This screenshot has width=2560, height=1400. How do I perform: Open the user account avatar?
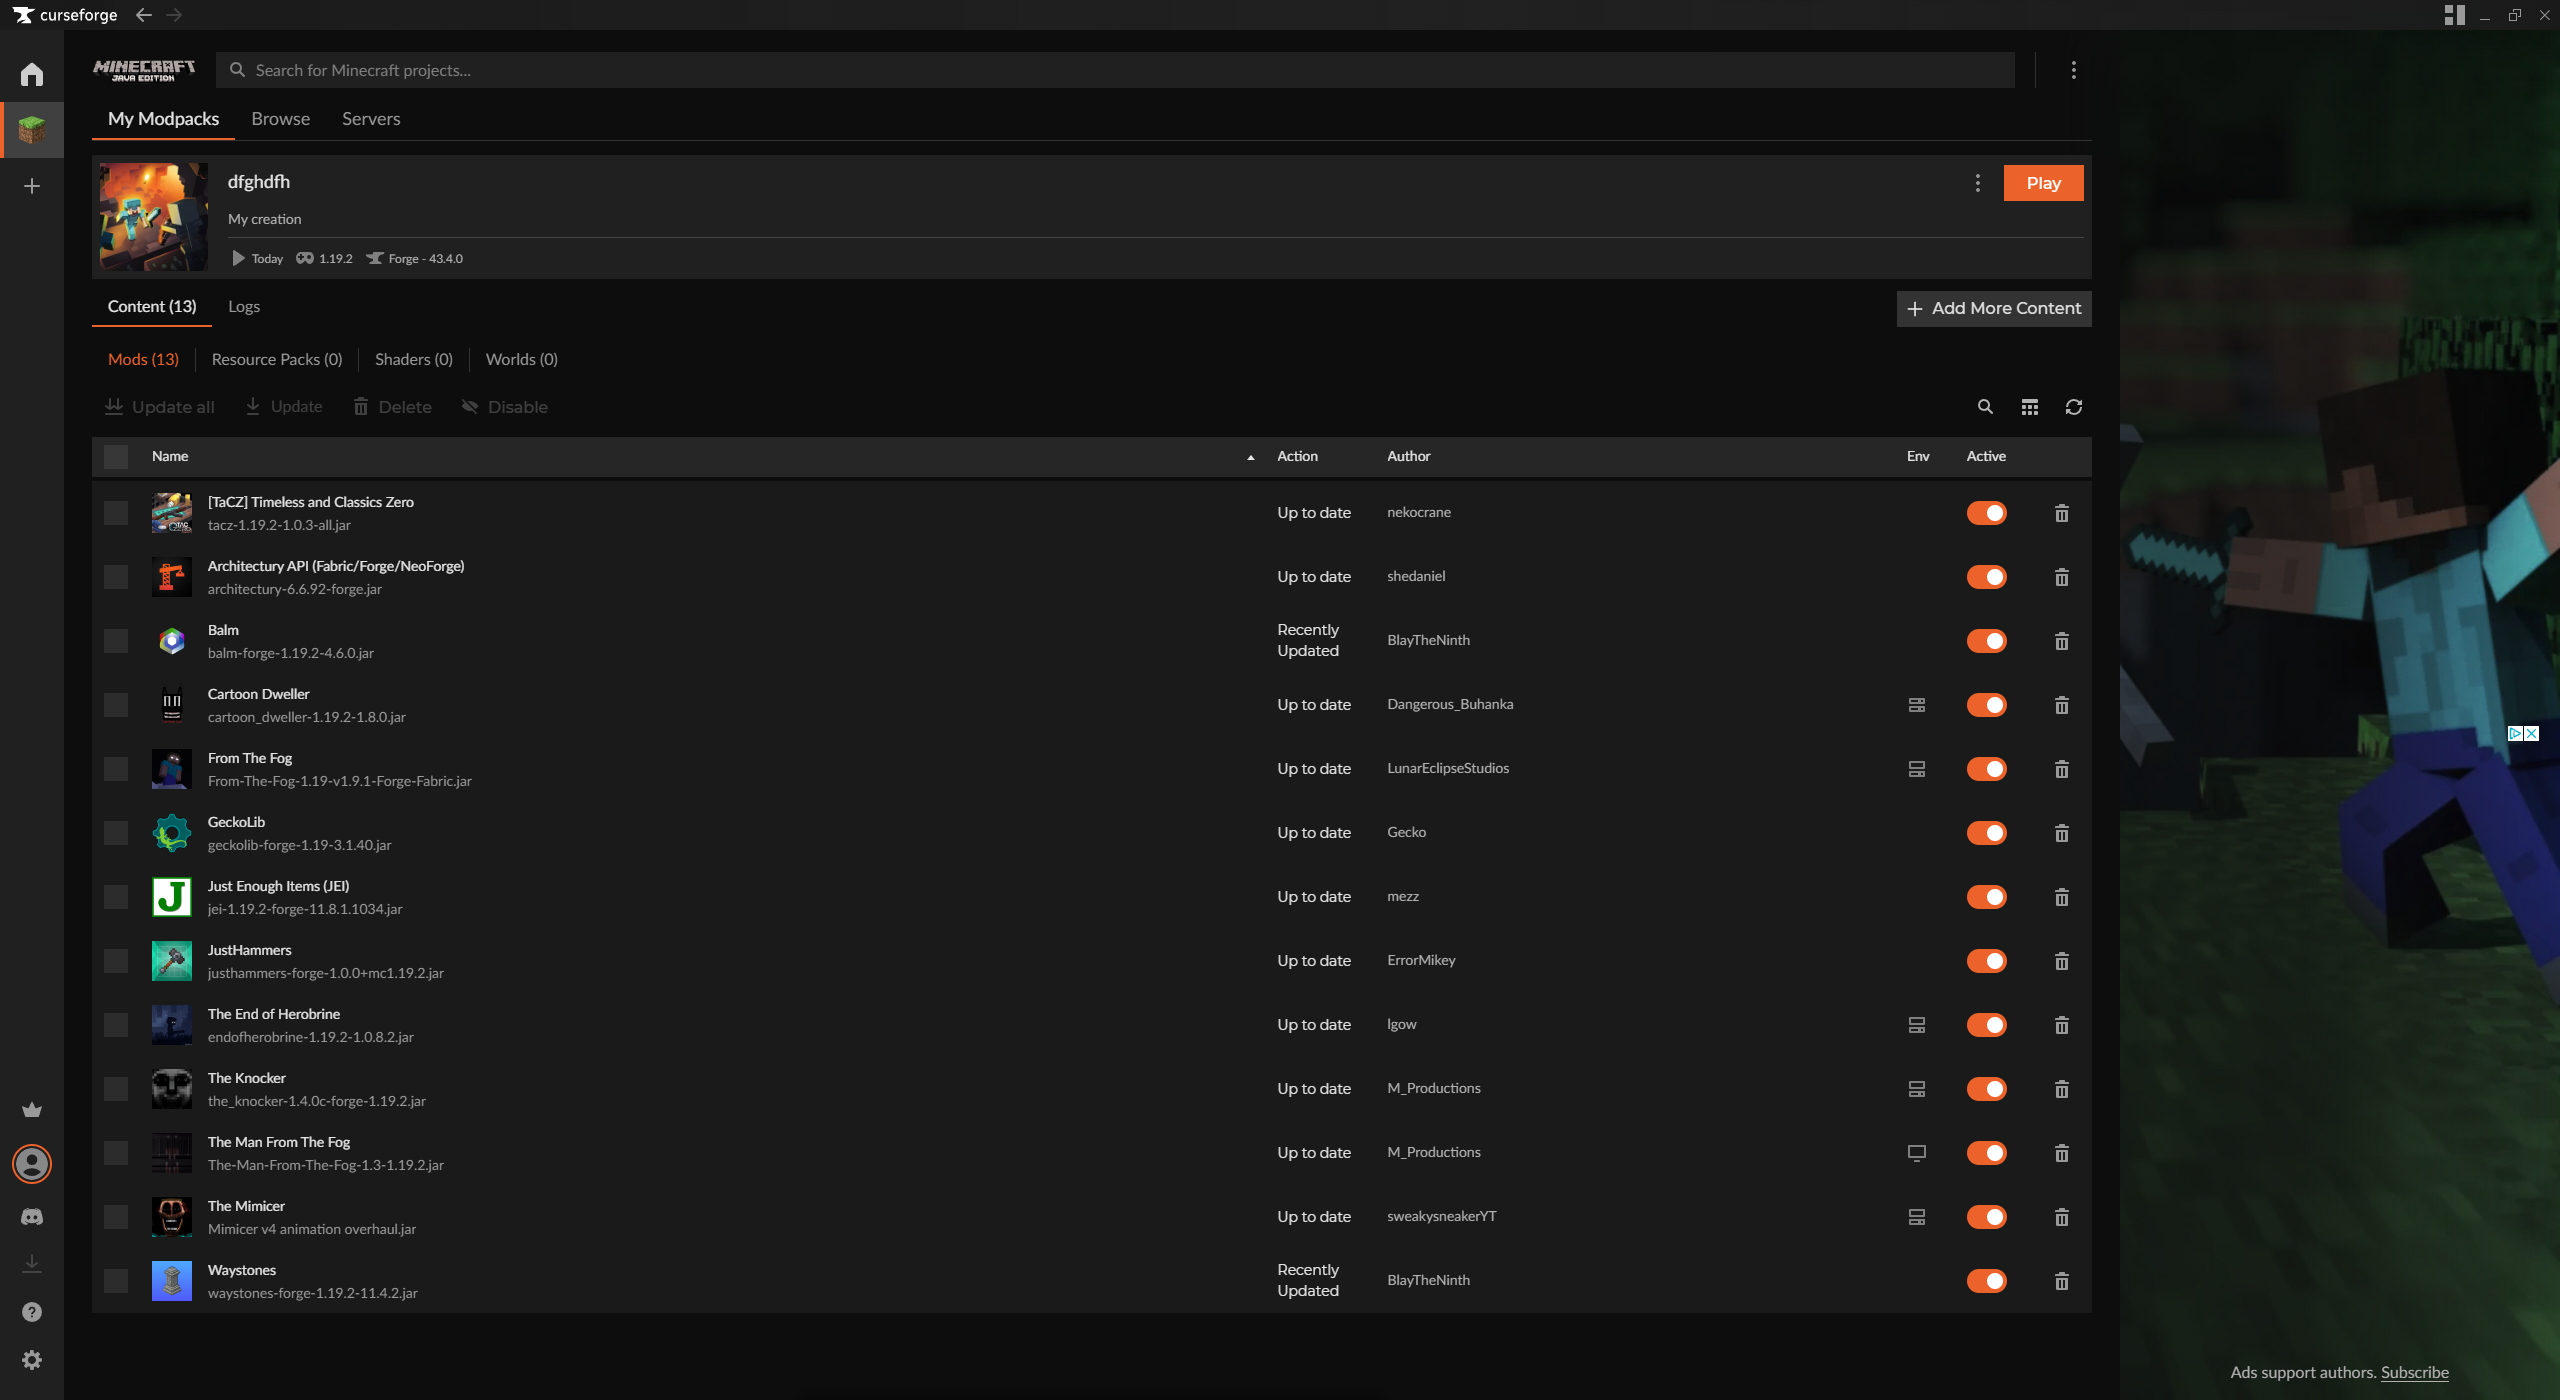click(32, 1164)
